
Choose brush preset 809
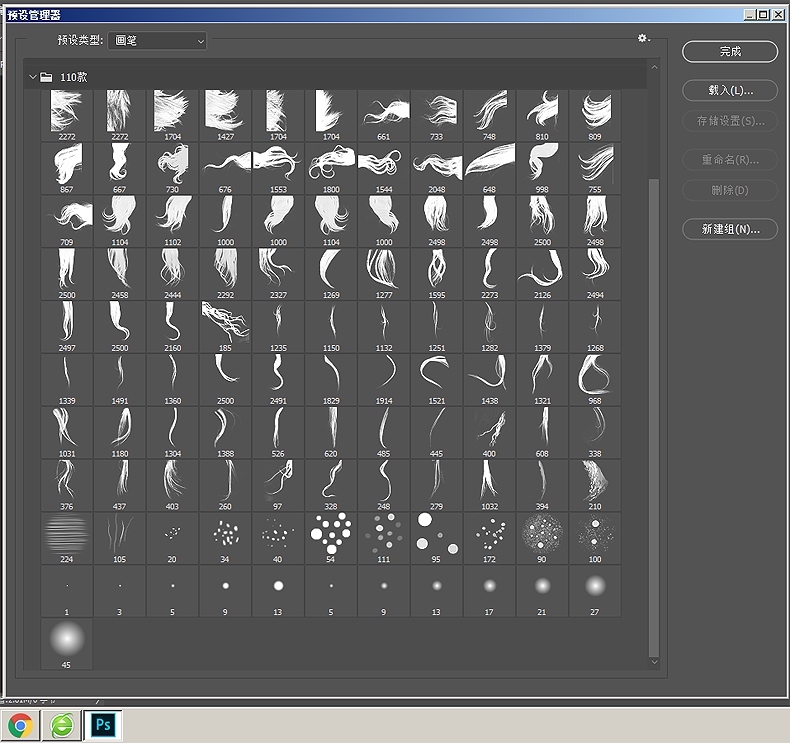coord(595,115)
